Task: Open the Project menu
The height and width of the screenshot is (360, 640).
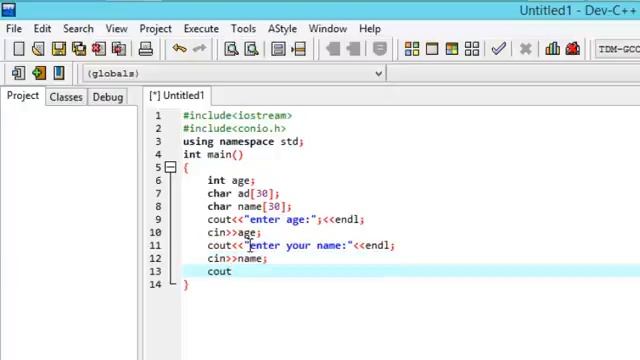Action: click(155, 29)
